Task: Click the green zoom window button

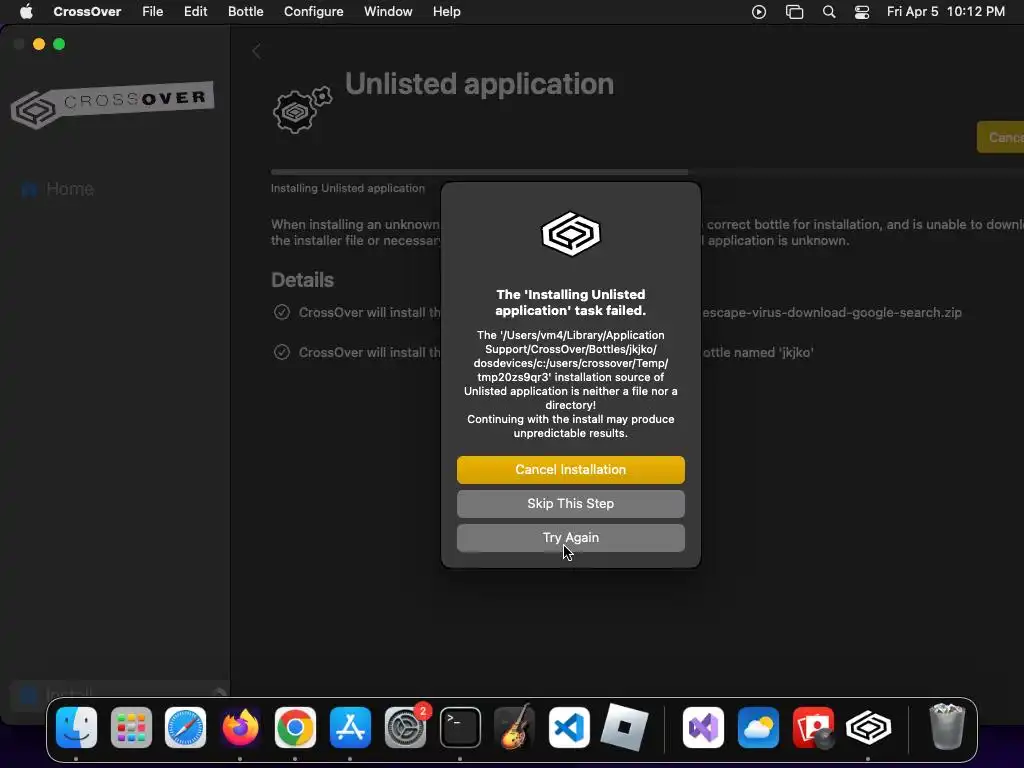Action: 59,44
